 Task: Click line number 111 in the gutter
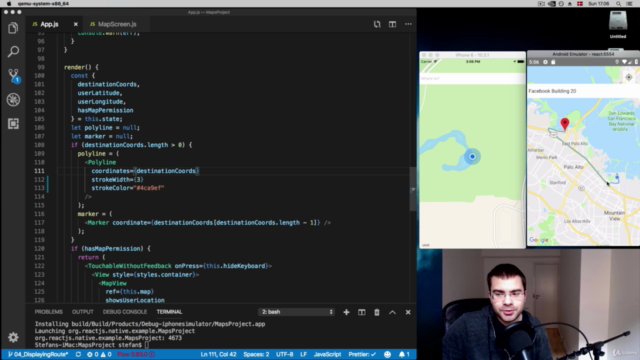[x=40, y=171]
